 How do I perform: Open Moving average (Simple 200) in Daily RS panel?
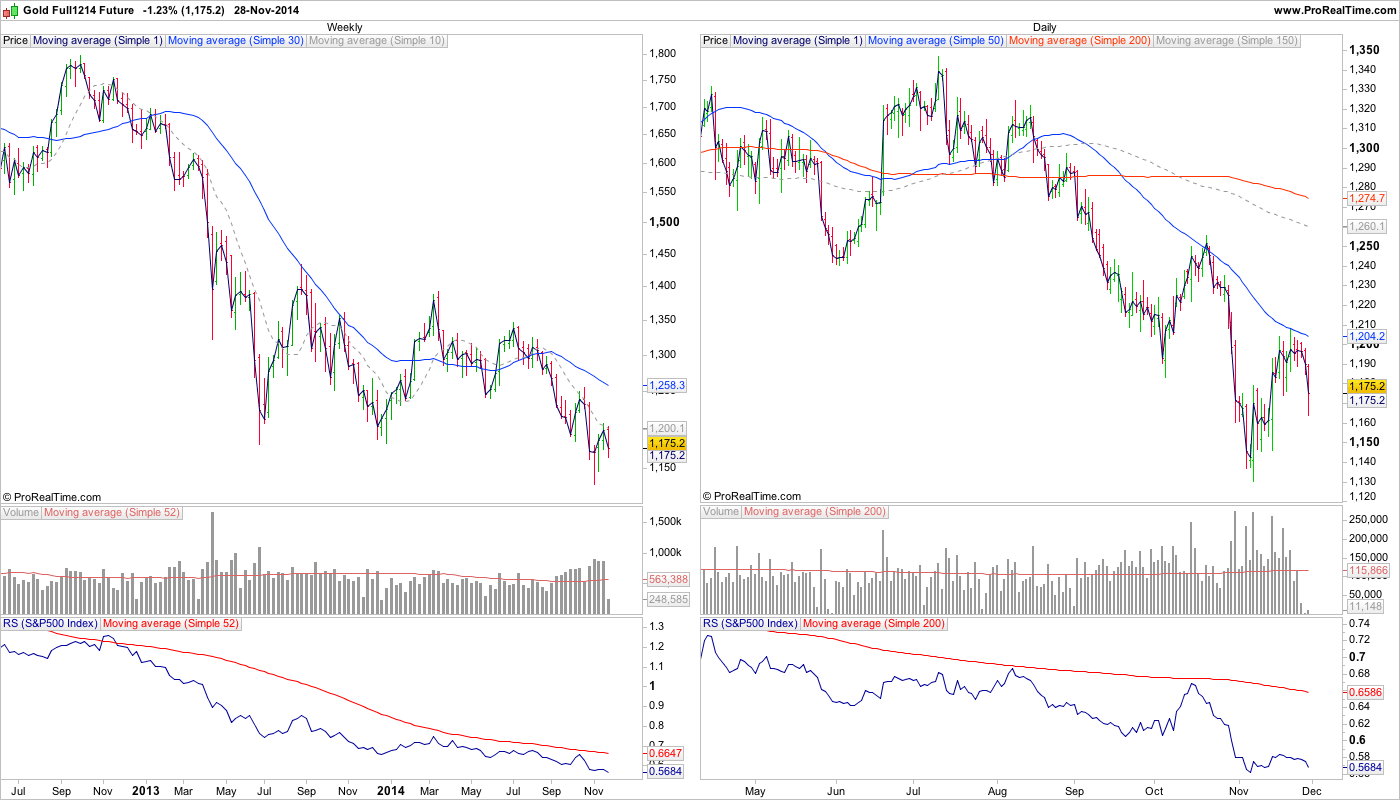tap(872, 624)
